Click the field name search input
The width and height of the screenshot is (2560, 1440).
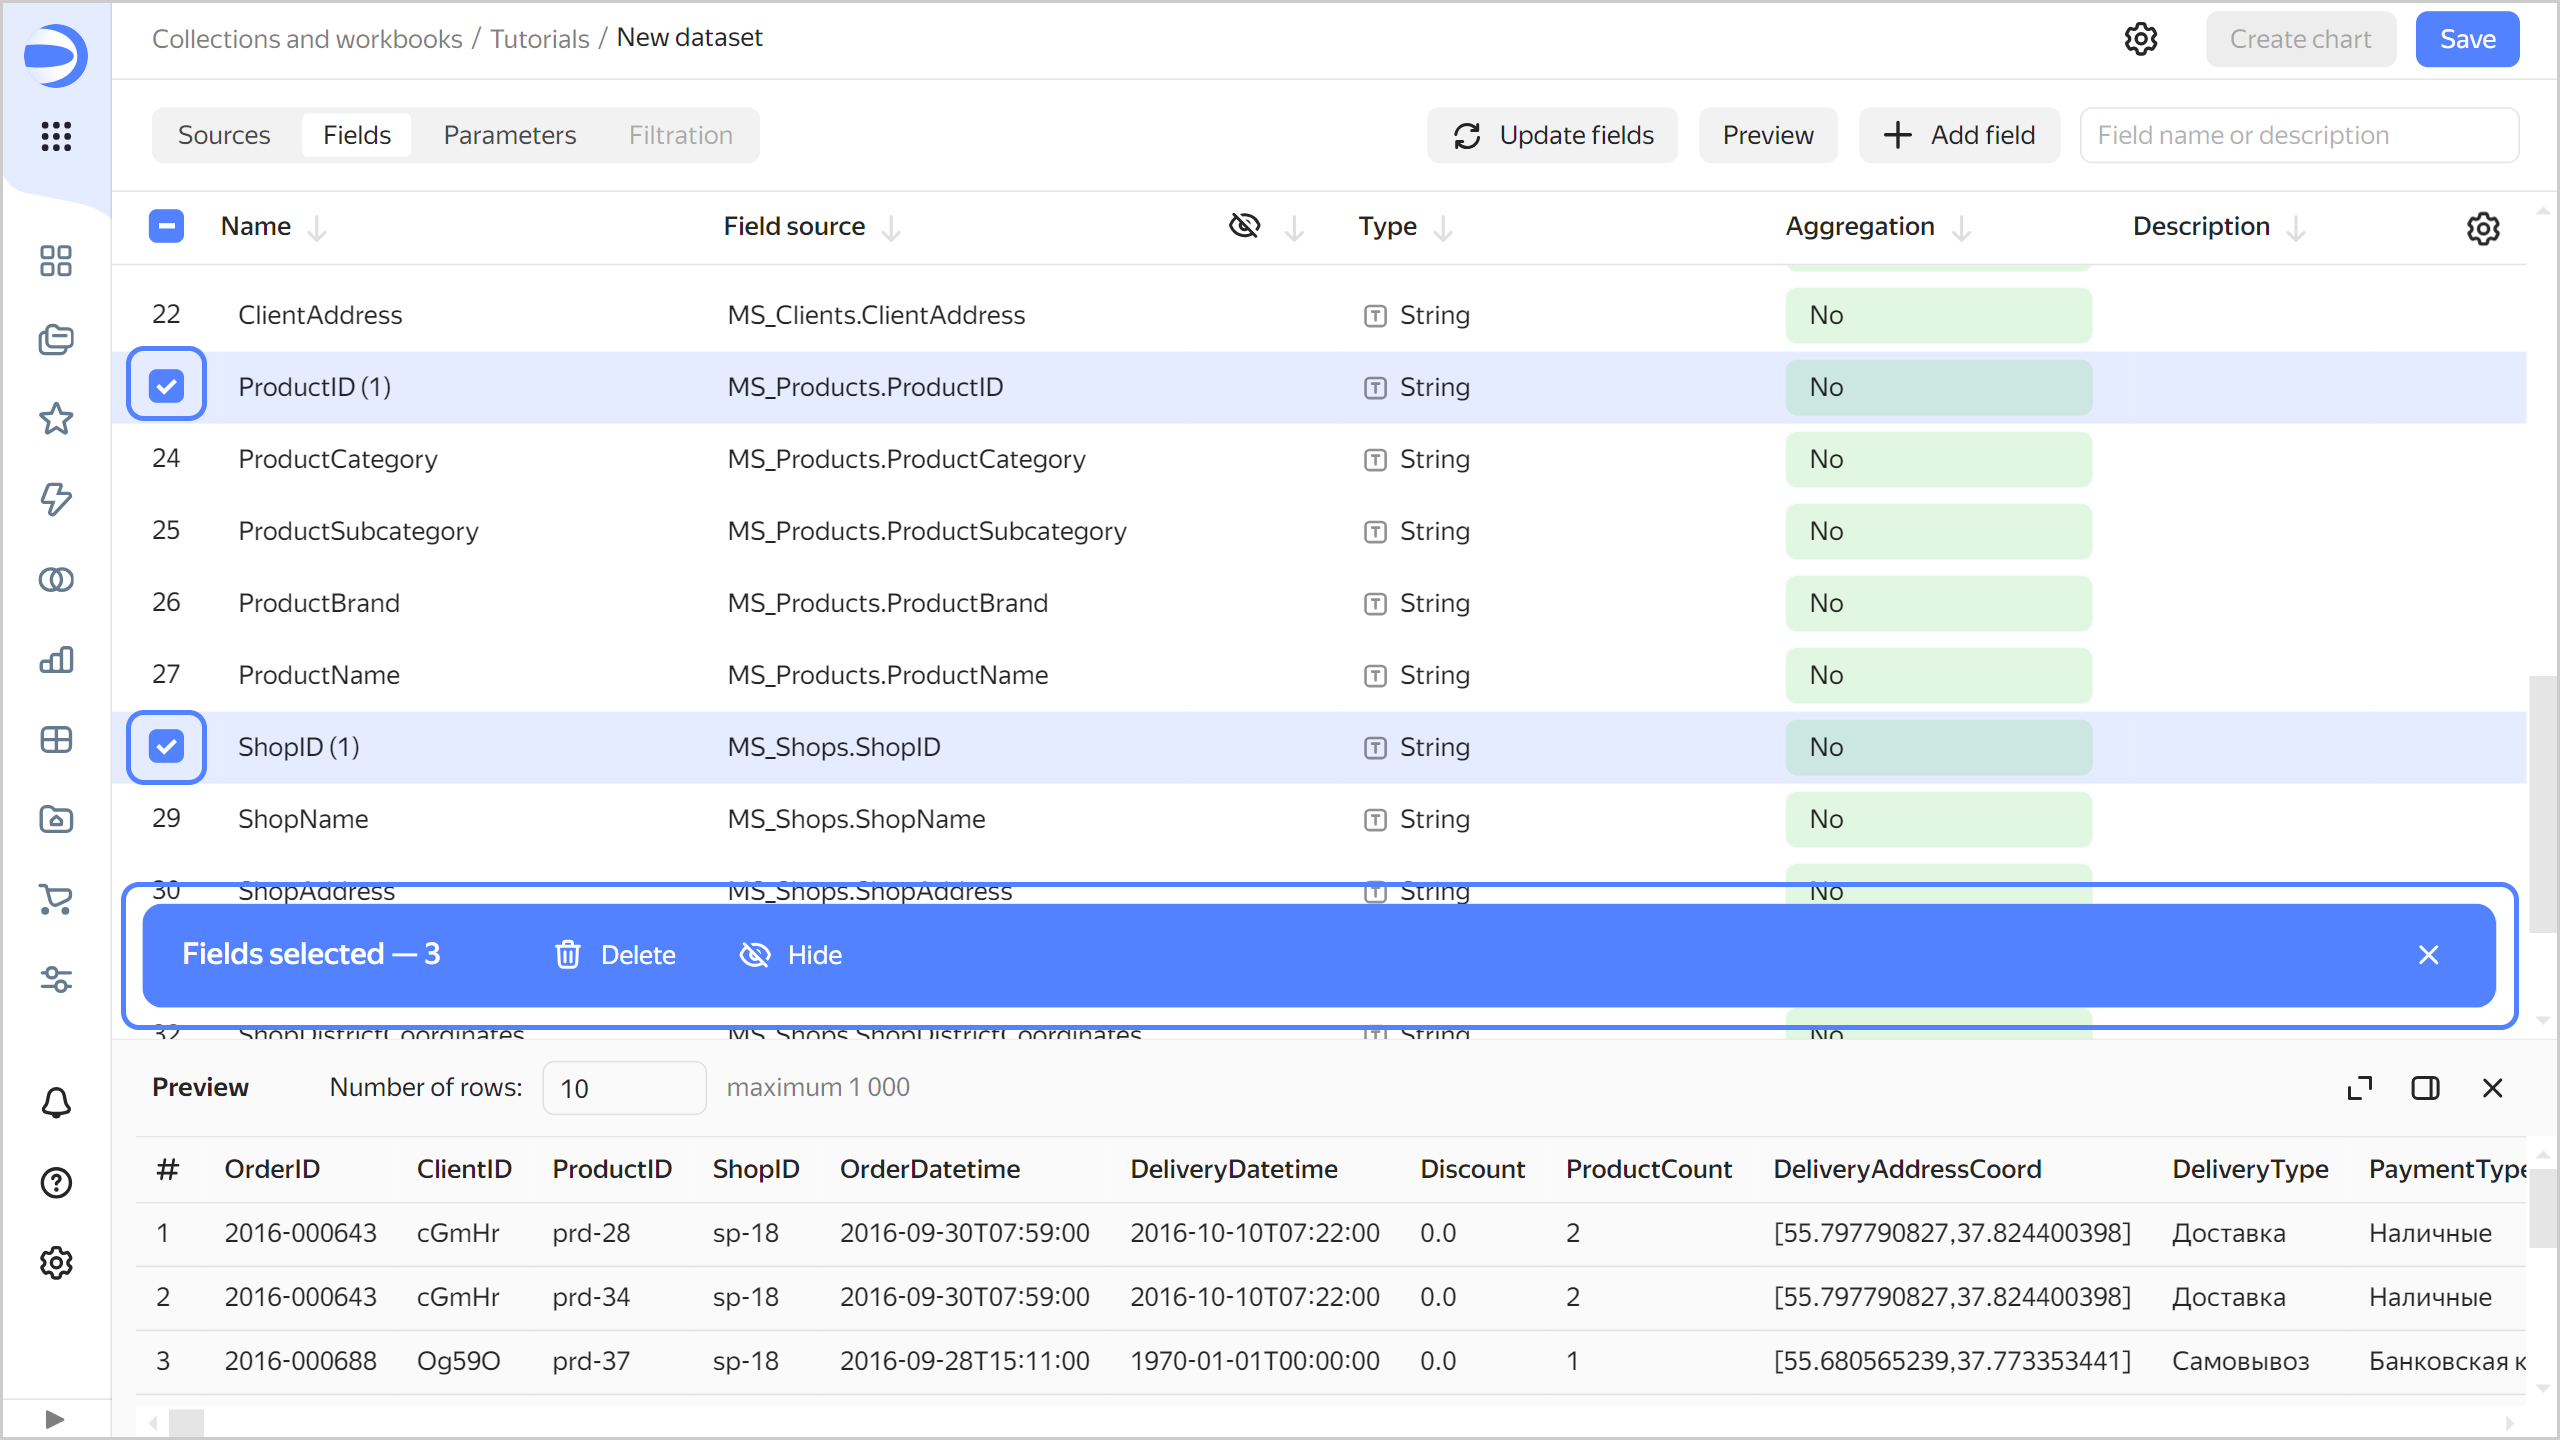tap(2298, 135)
